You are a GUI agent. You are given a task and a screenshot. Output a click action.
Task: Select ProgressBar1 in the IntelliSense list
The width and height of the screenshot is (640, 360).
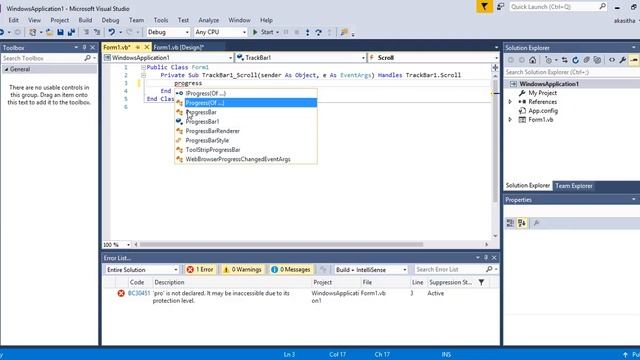click(x=246, y=122)
